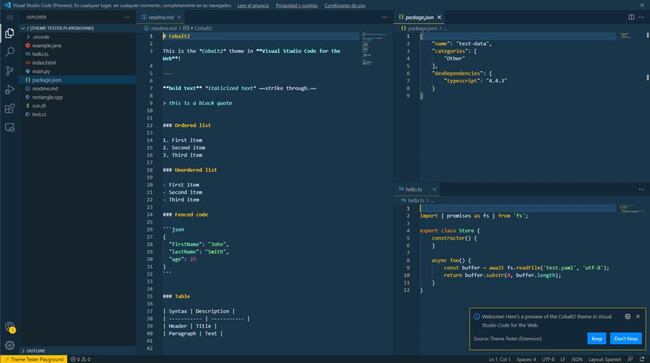Dismiss the welcome notification
The height and width of the screenshot is (363, 650).
(638, 317)
